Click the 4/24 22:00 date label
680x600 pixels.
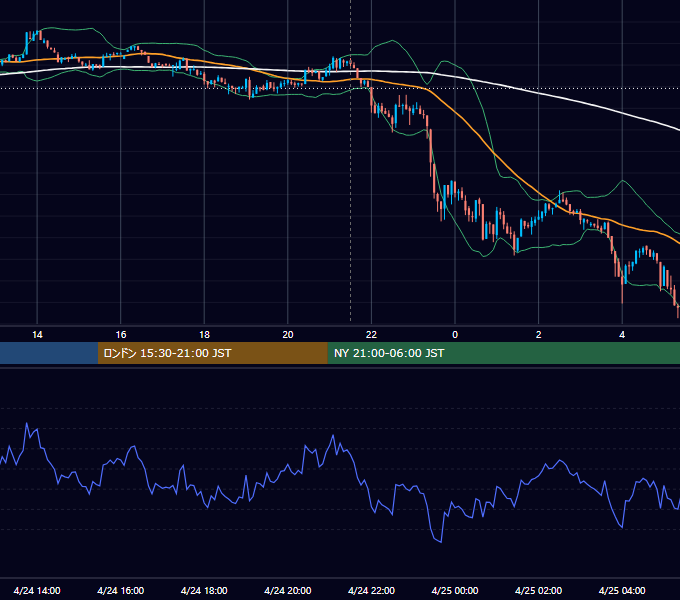pyautogui.click(x=371, y=590)
